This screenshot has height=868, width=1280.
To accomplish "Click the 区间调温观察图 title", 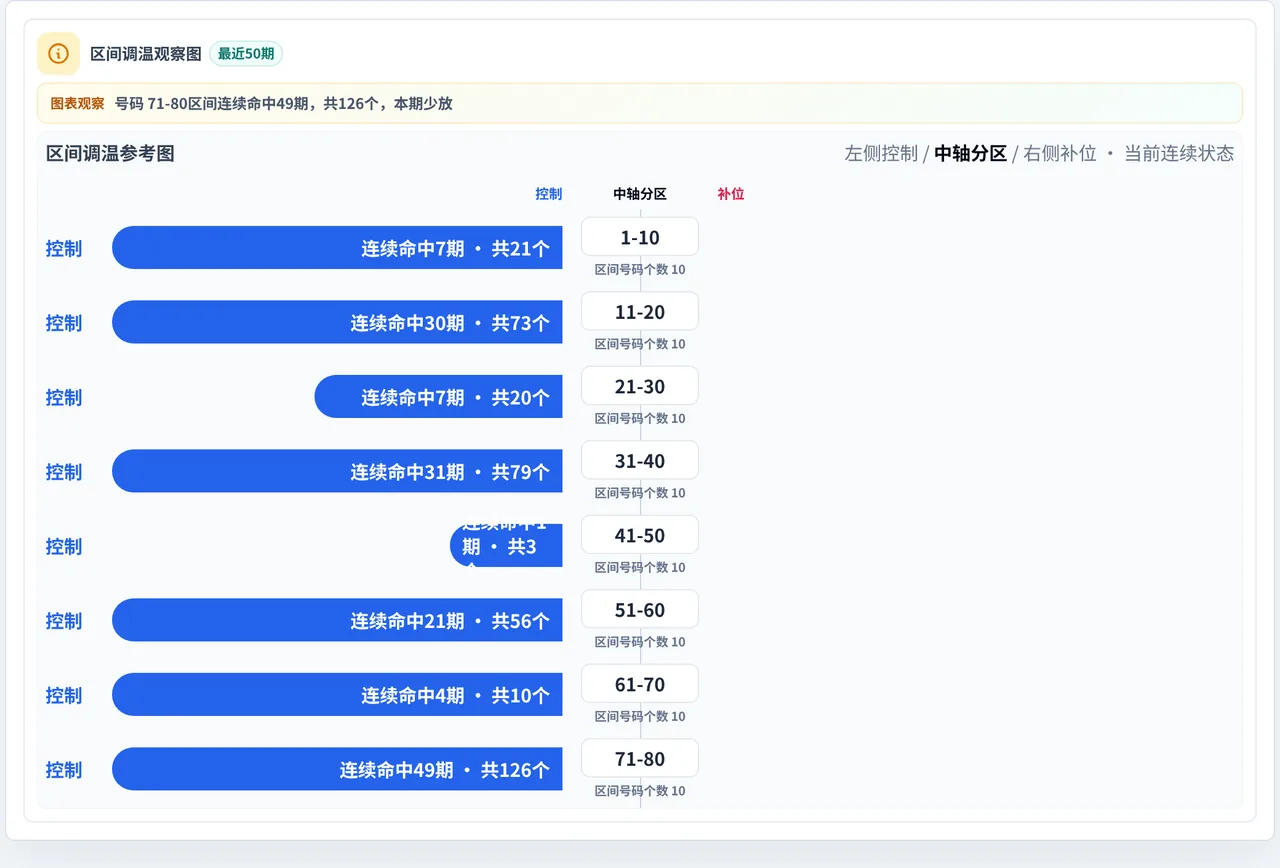I will [x=146, y=53].
